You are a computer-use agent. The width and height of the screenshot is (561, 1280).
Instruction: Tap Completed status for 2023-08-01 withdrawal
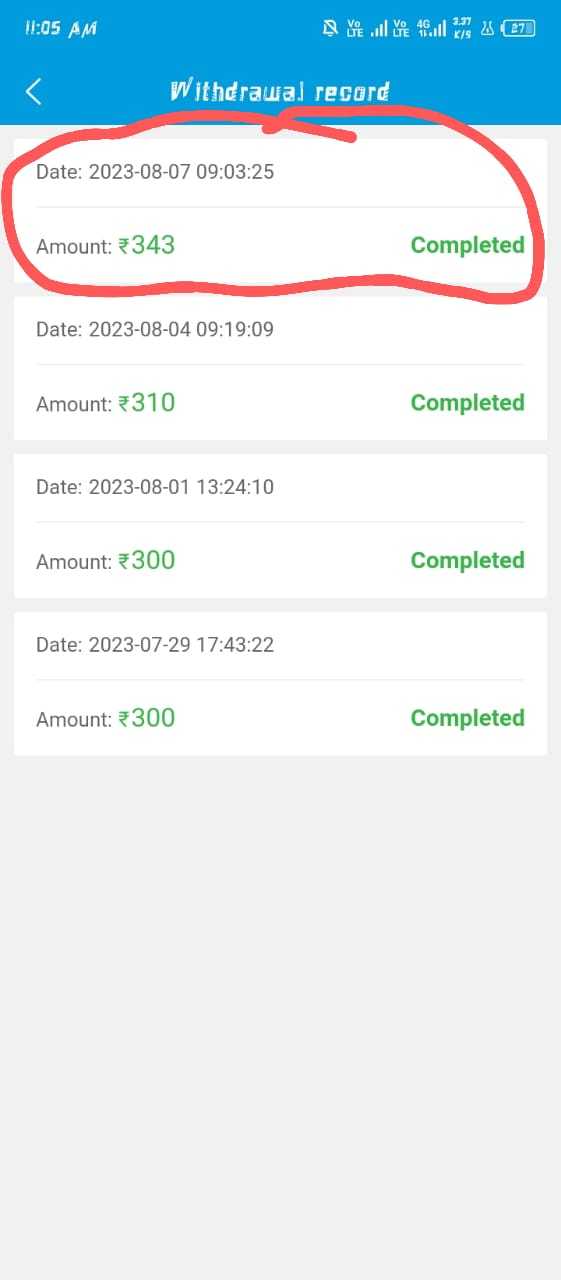click(467, 560)
